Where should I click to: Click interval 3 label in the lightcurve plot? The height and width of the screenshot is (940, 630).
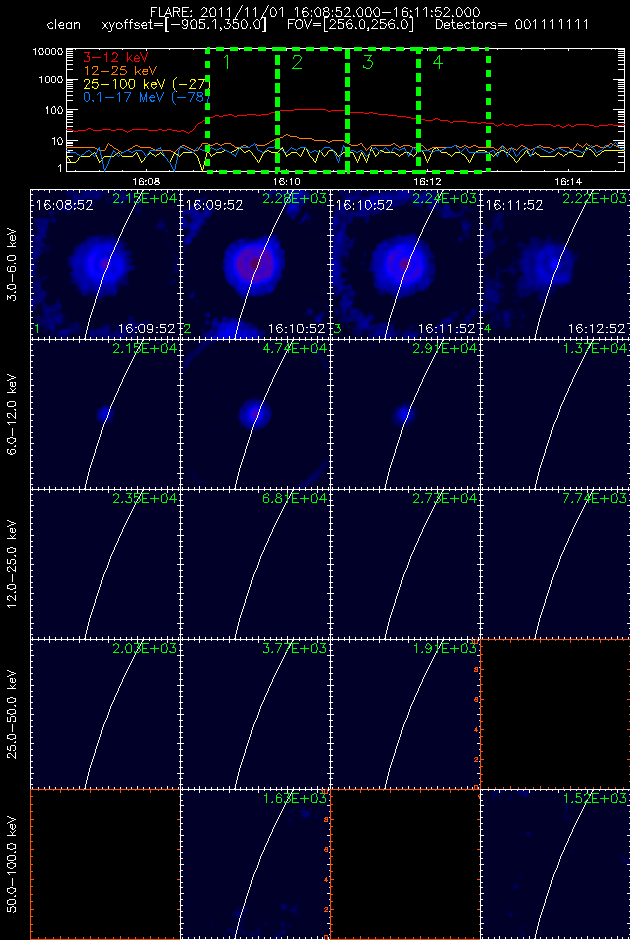(x=367, y=62)
